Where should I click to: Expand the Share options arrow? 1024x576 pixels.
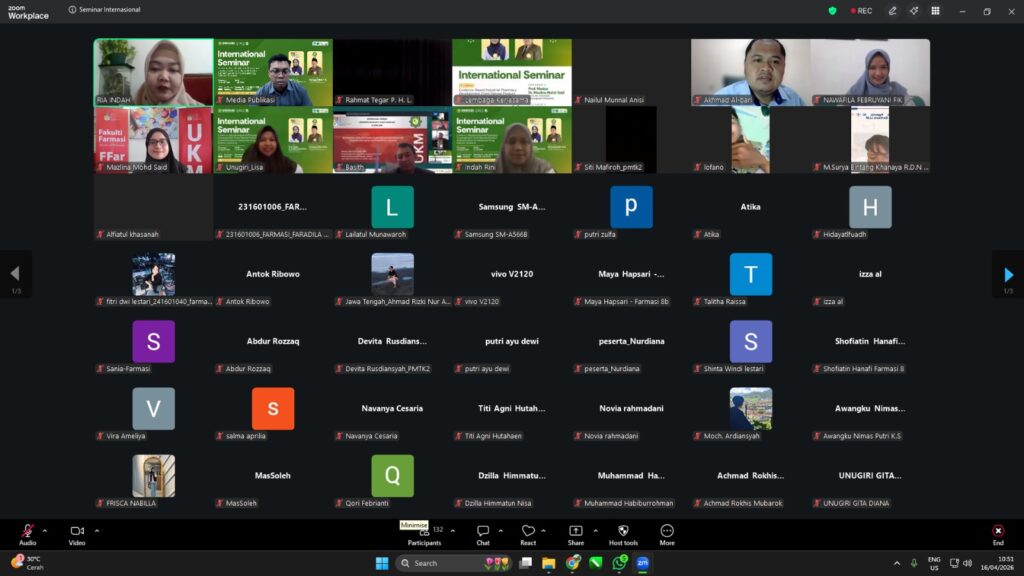click(x=595, y=530)
